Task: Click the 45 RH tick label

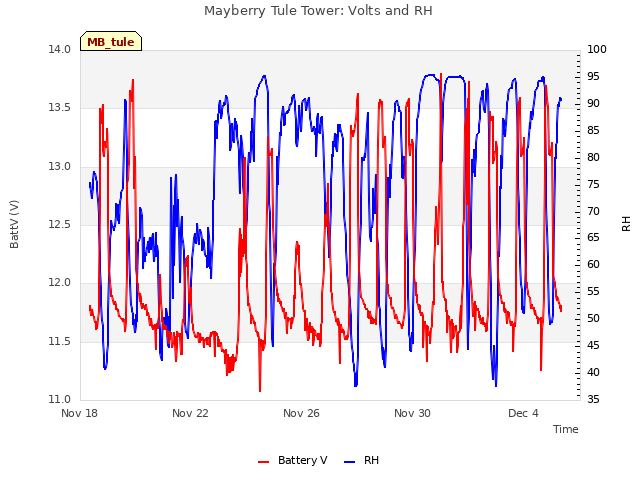Action: point(593,345)
